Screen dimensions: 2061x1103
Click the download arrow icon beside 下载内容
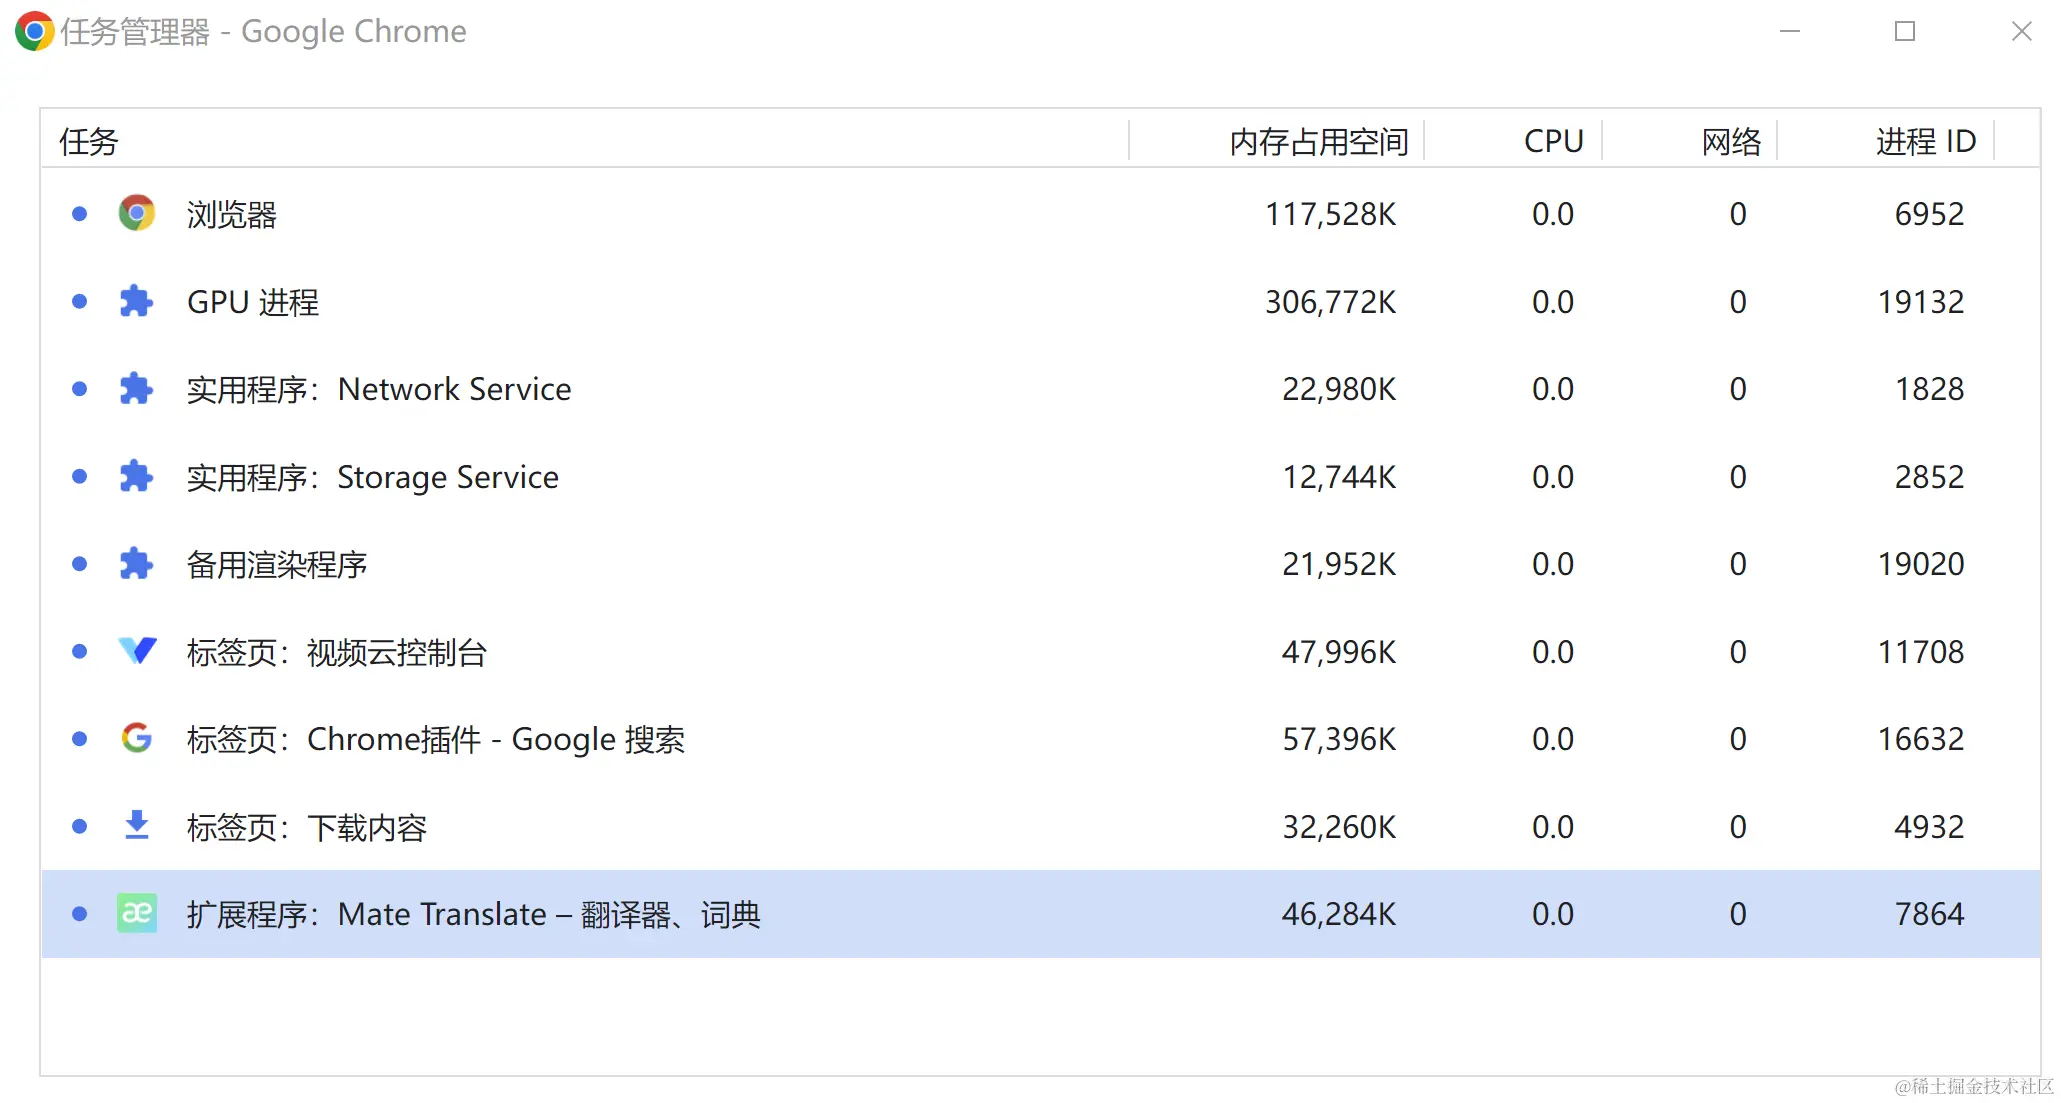tap(136, 826)
